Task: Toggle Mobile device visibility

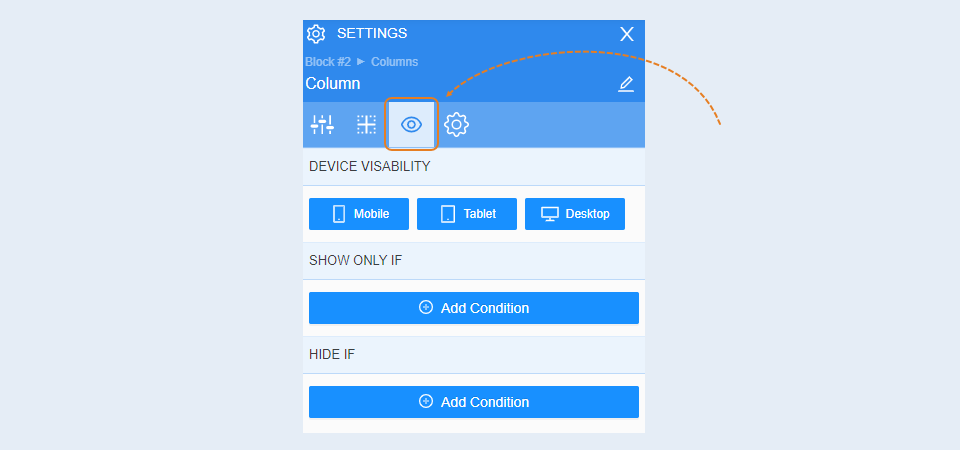Action: [359, 214]
